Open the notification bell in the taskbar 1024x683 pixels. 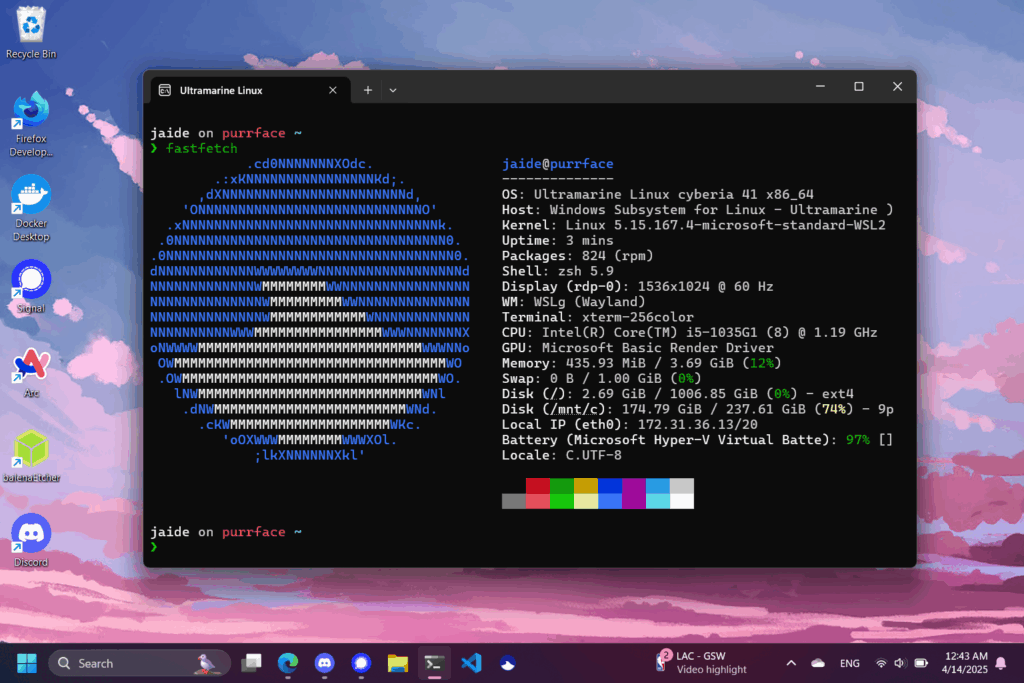coord(1000,663)
